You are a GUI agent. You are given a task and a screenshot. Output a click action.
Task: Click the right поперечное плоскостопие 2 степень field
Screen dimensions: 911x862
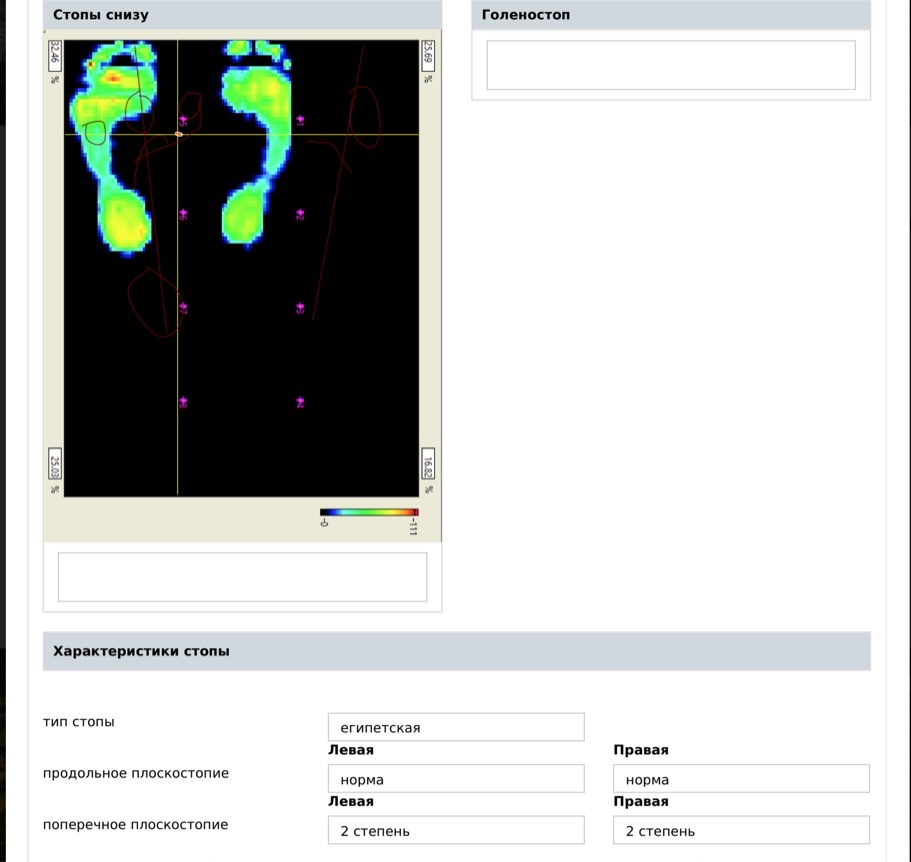(x=741, y=831)
